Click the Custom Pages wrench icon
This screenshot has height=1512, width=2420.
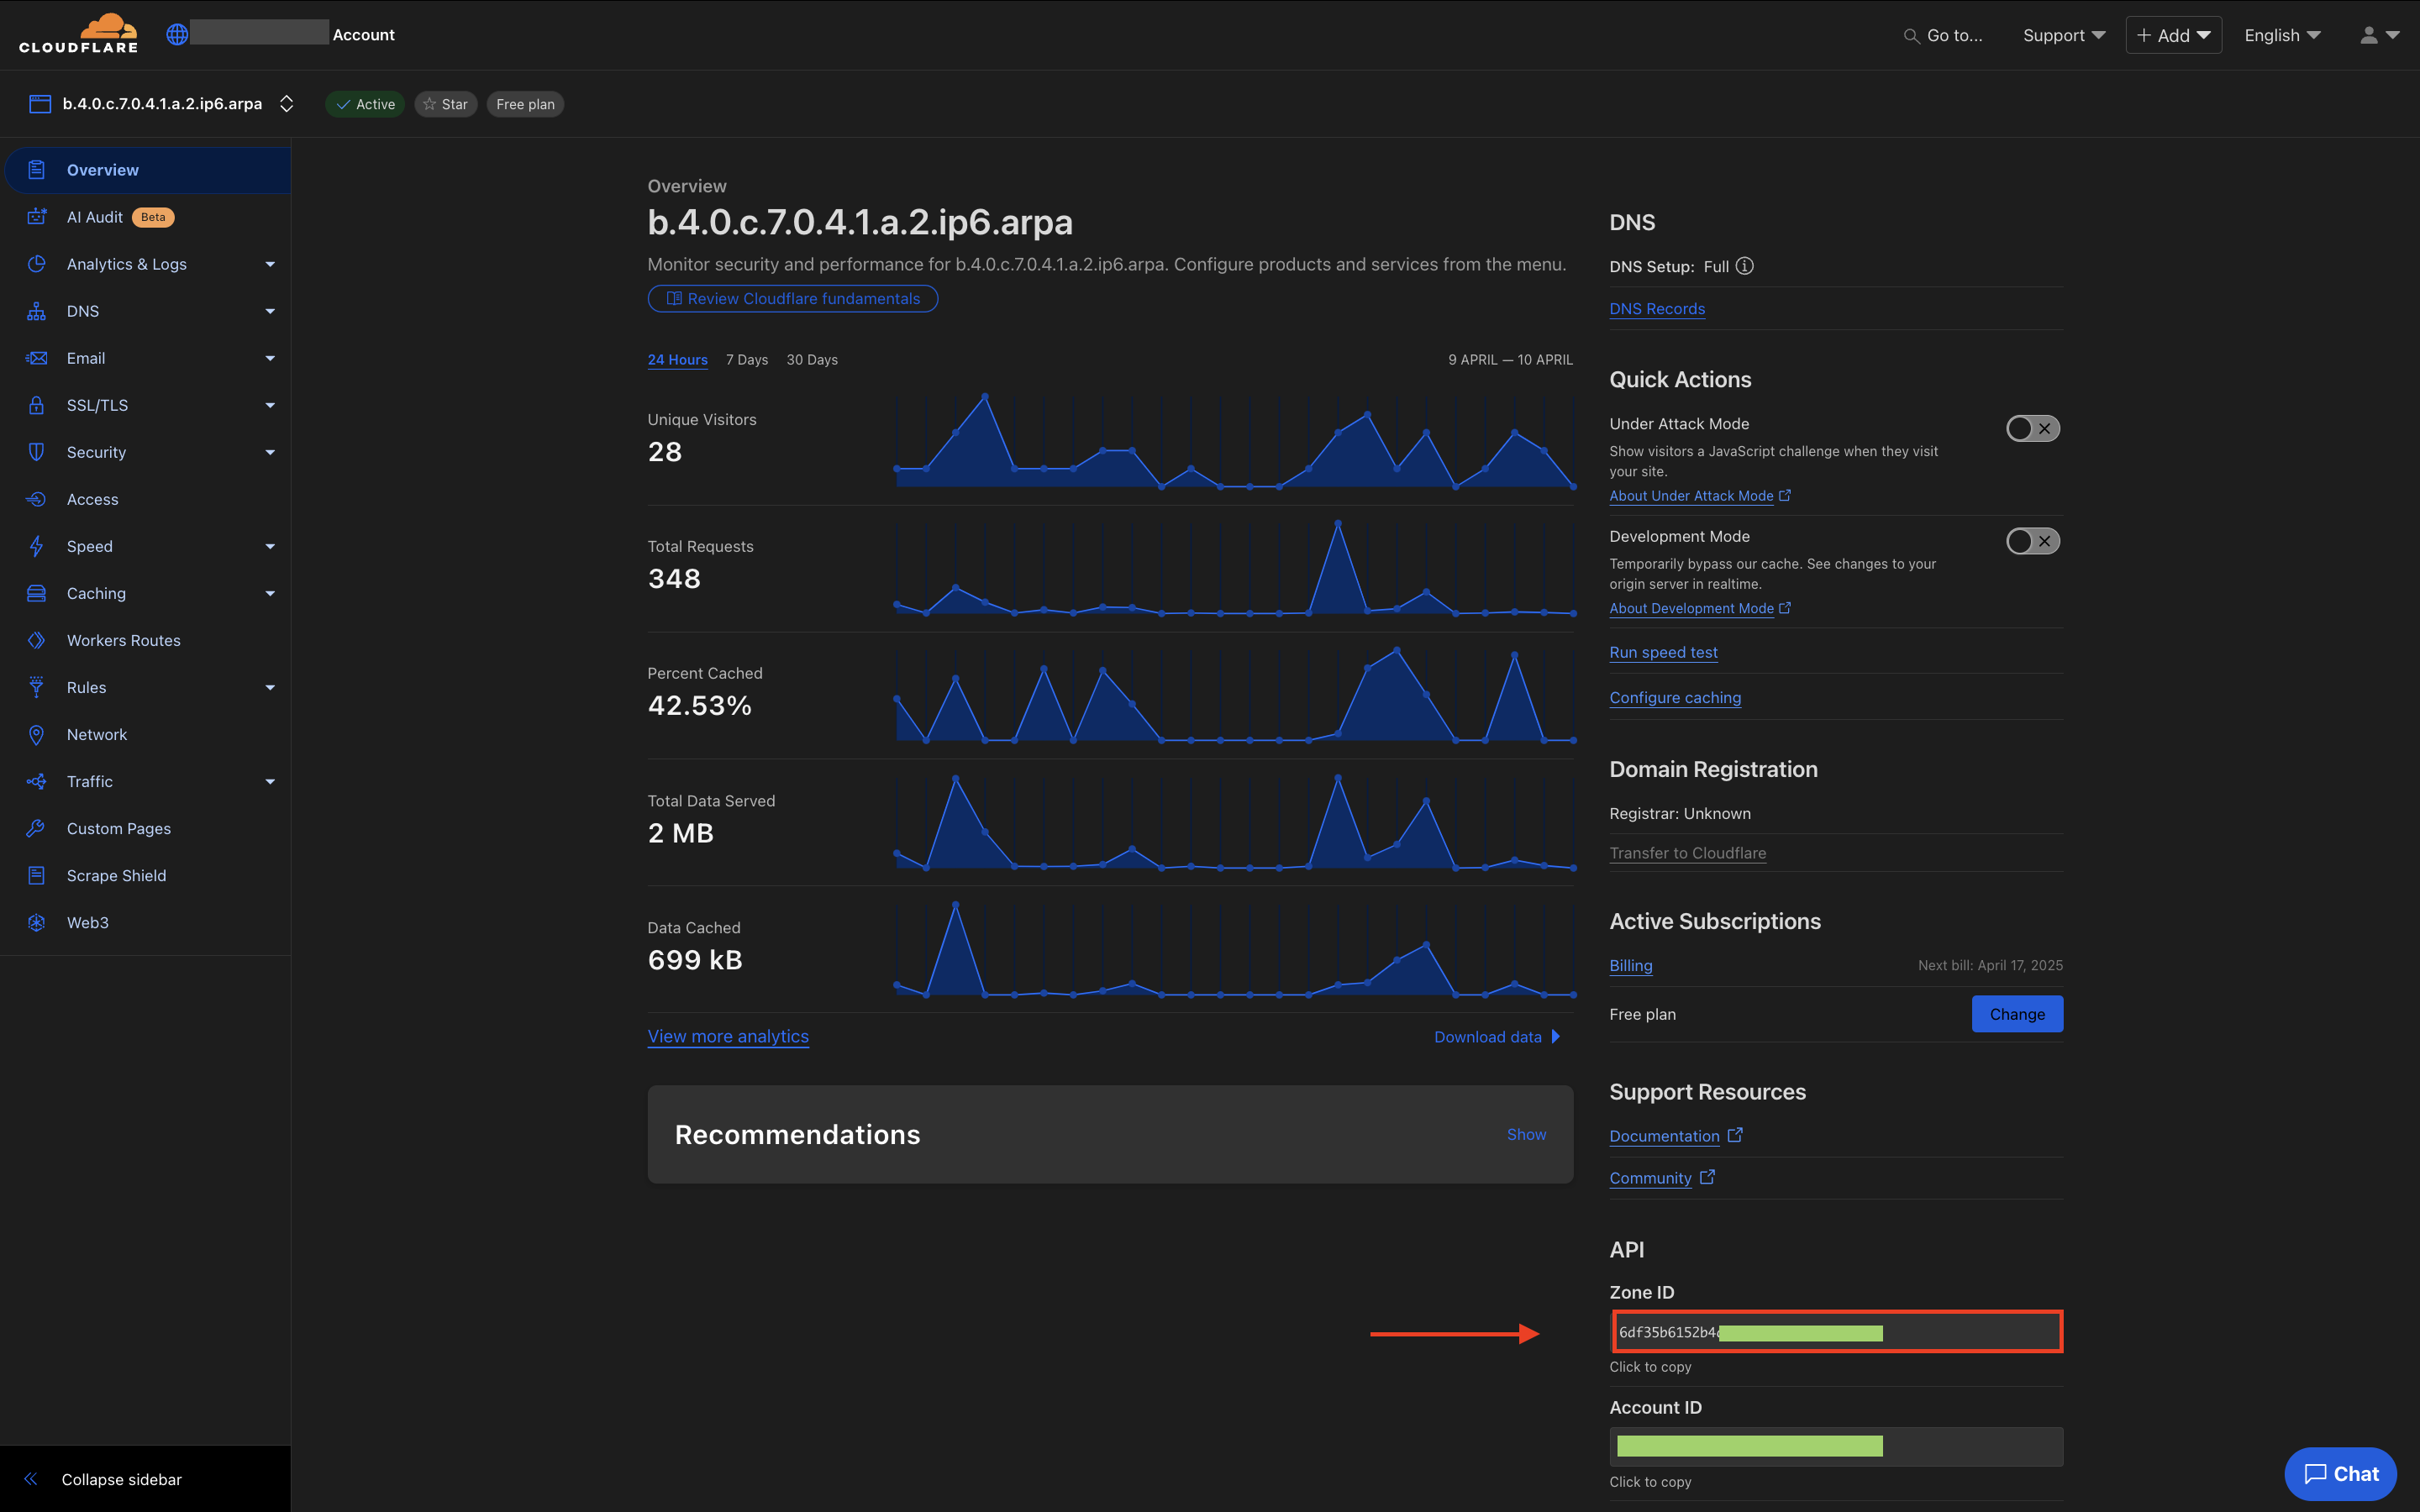[37, 828]
